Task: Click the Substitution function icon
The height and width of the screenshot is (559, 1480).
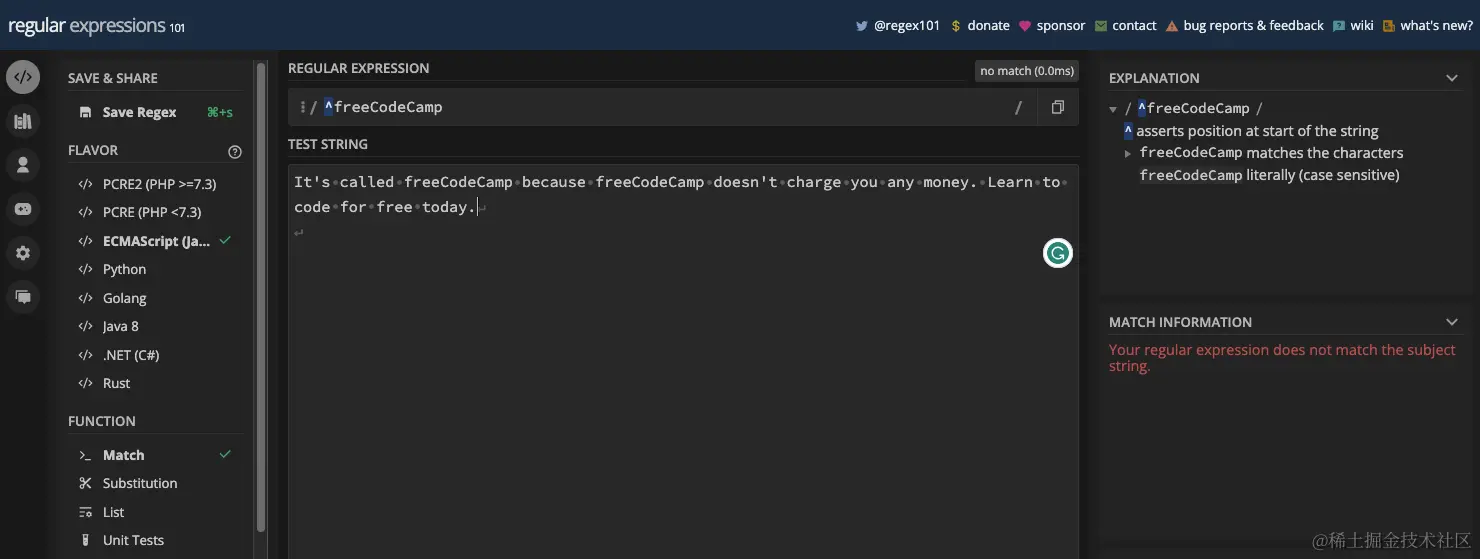Action: [x=85, y=483]
